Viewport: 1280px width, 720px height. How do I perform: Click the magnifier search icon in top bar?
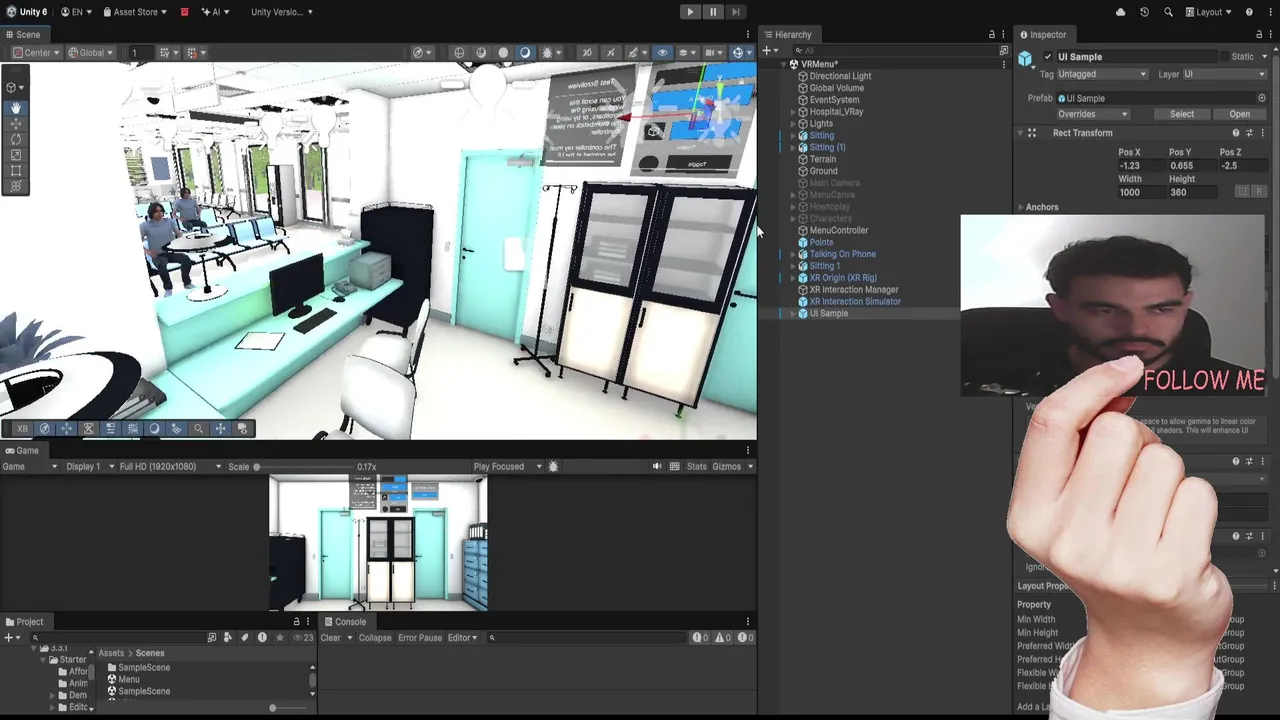coord(1169,12)
